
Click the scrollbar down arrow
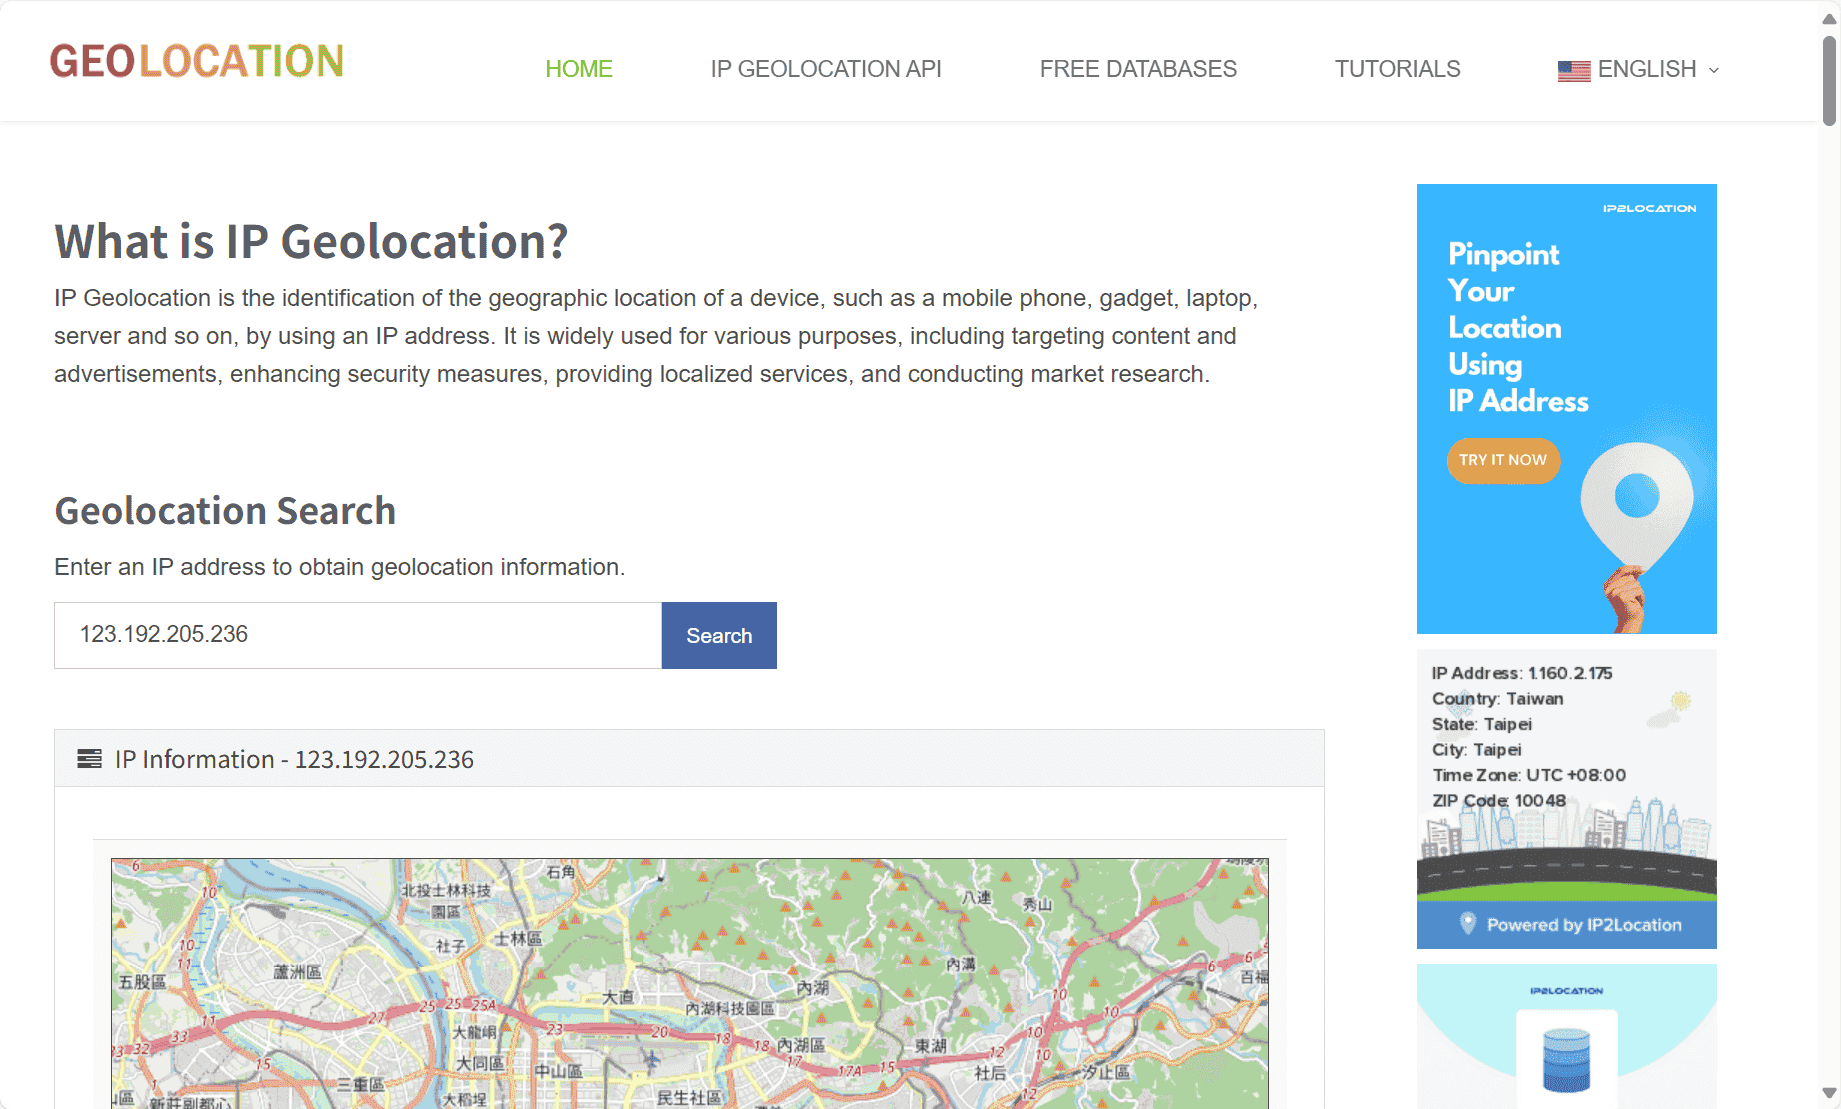[1830, 1090]
